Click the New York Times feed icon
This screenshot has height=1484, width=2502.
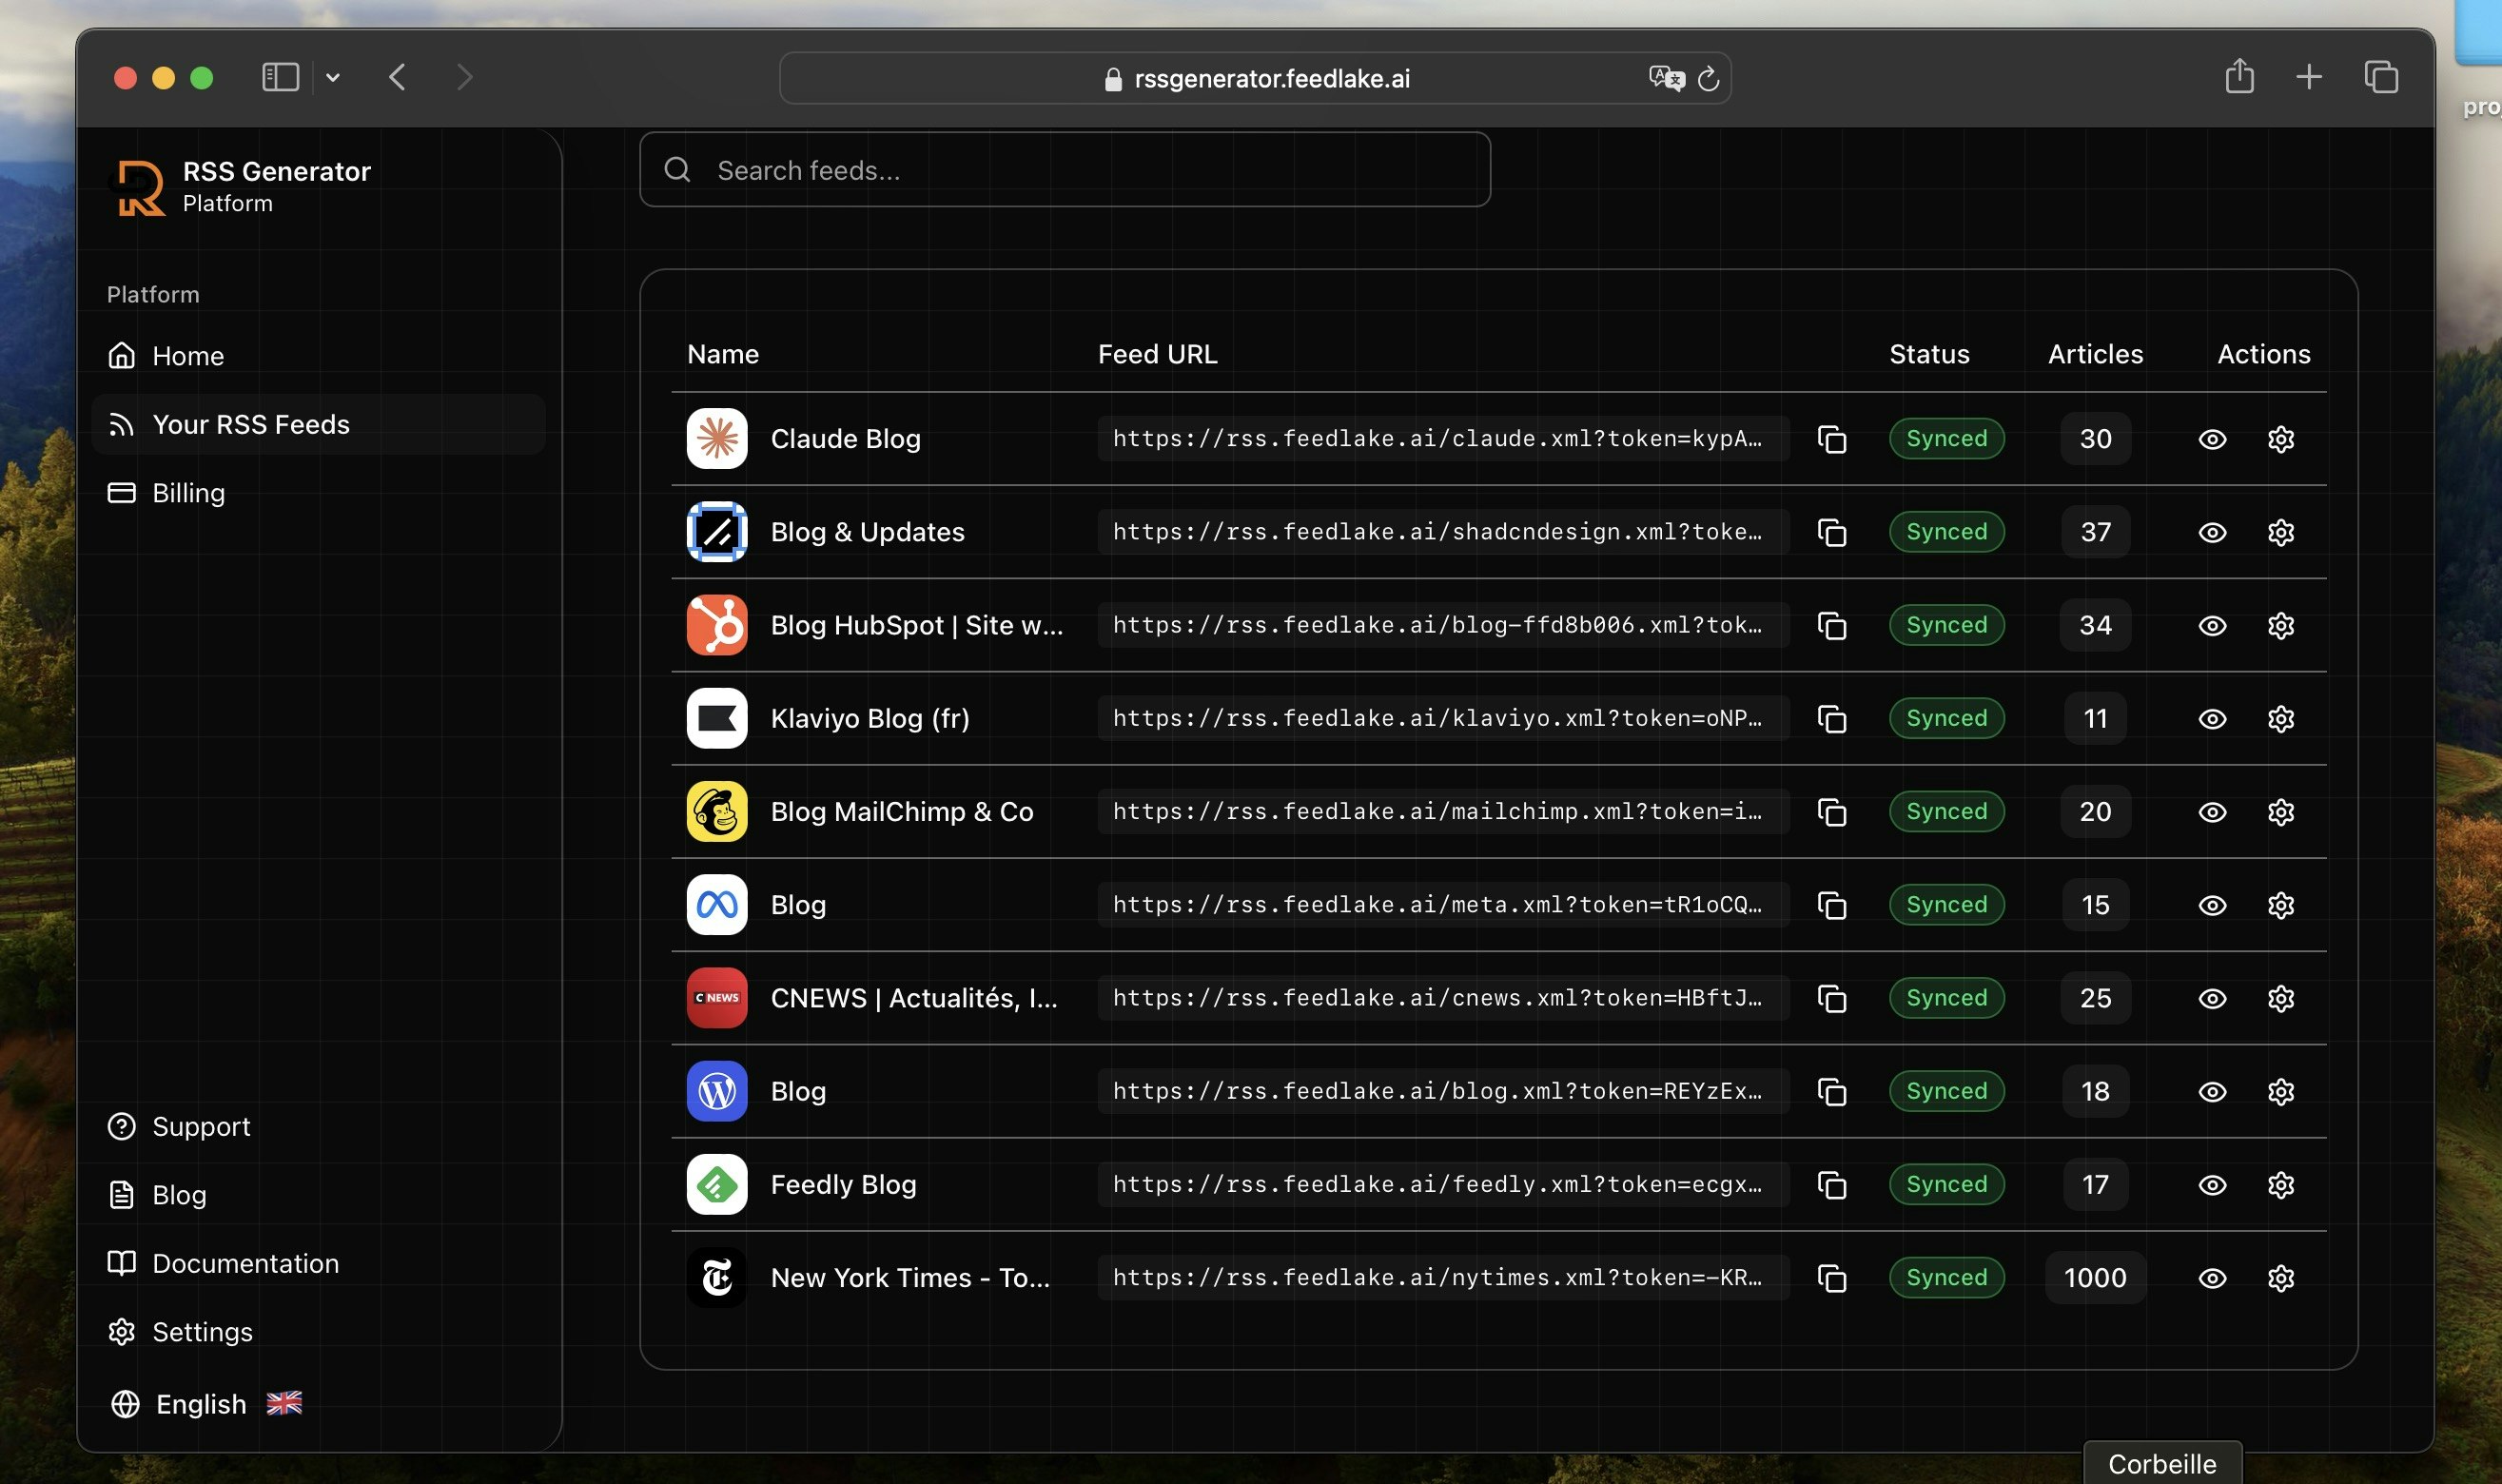coord(716,1277)
